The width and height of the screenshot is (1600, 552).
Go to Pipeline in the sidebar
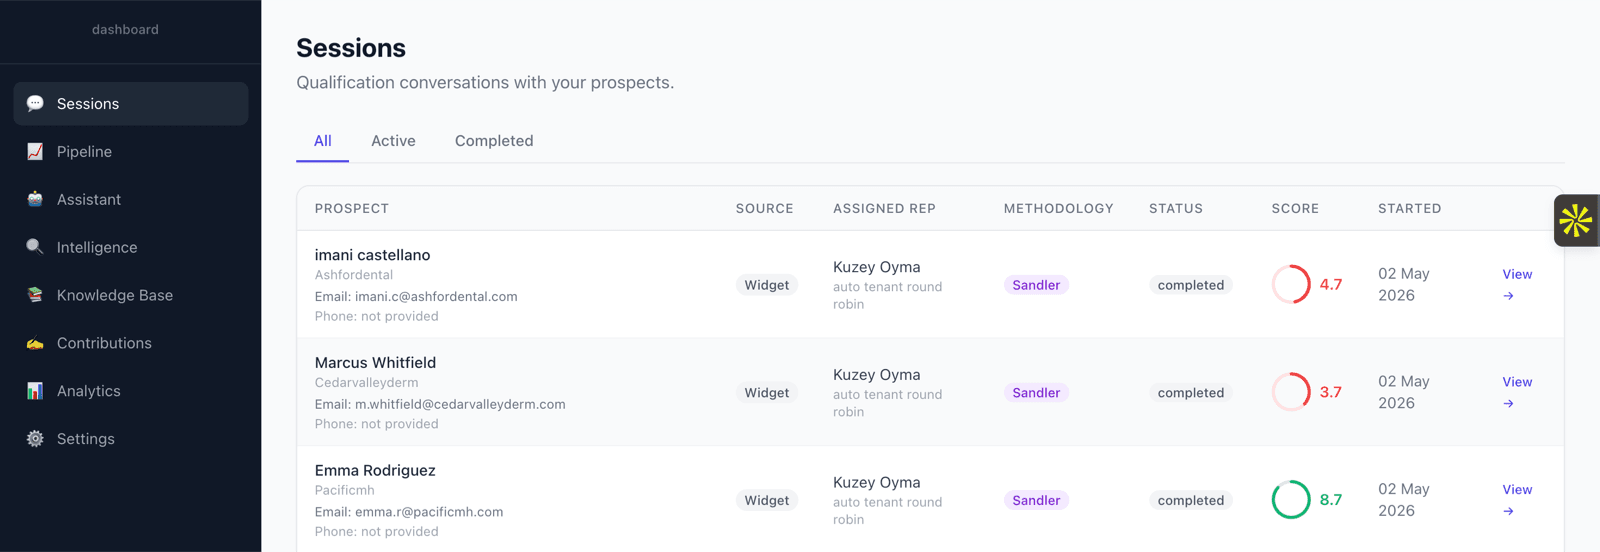(131, 152)
